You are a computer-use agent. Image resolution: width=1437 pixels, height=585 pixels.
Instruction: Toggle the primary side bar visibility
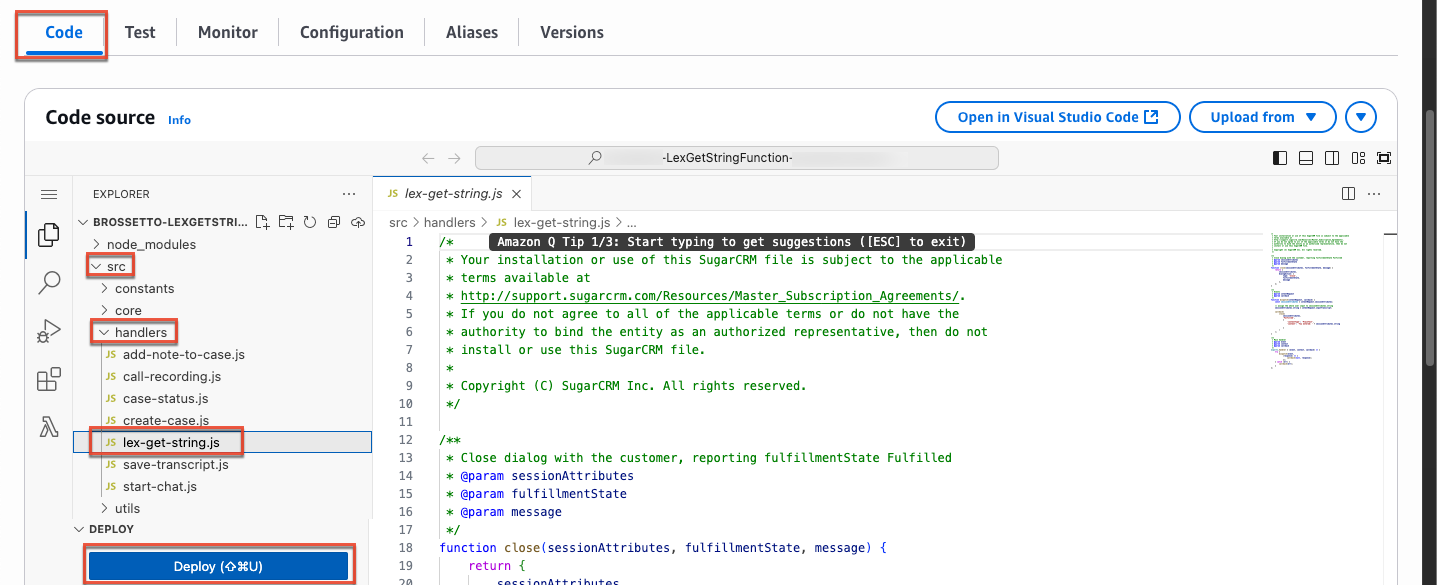tap(1280, 158)
